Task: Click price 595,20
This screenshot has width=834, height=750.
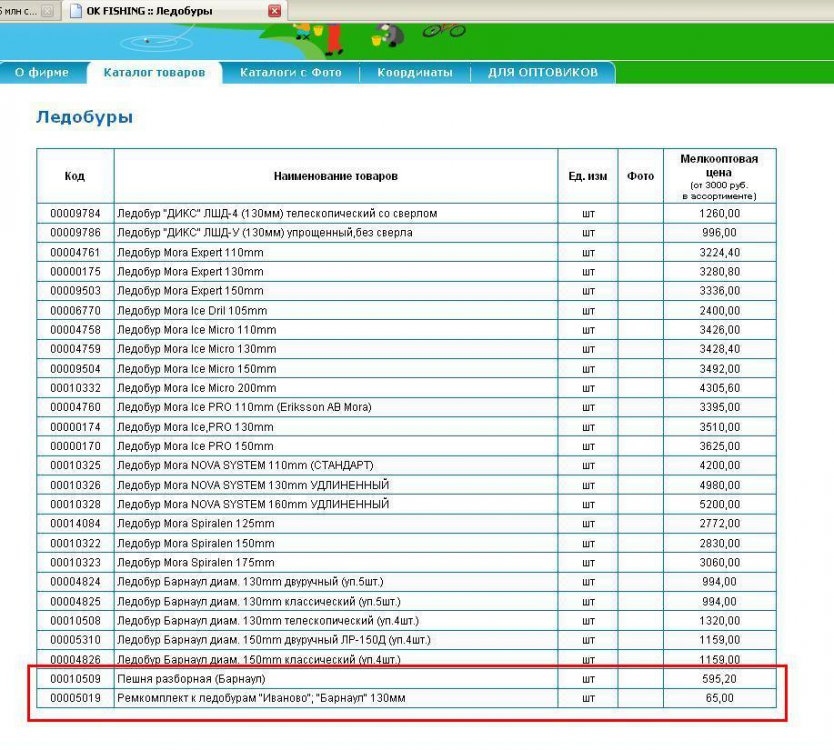Action: coord(719,679)
